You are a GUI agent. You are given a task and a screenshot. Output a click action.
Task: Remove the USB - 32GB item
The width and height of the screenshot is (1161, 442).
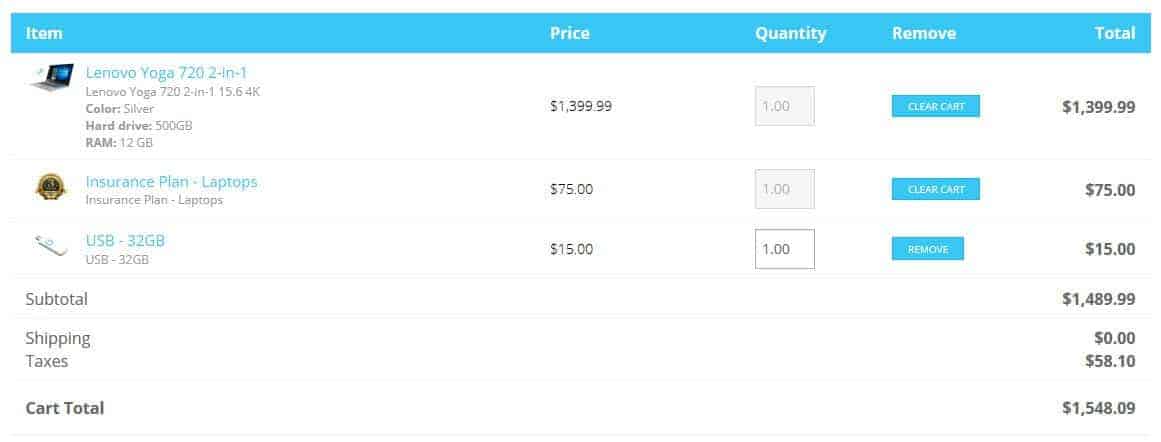click(x=928, y=249)
